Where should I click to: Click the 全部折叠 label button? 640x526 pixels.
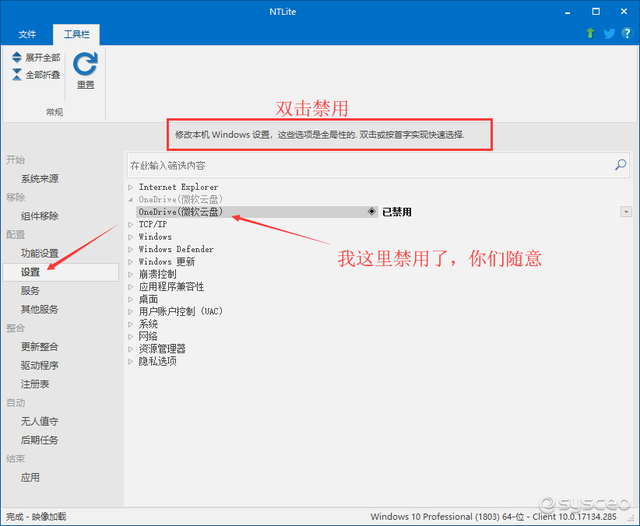click(x=43, y=75)
